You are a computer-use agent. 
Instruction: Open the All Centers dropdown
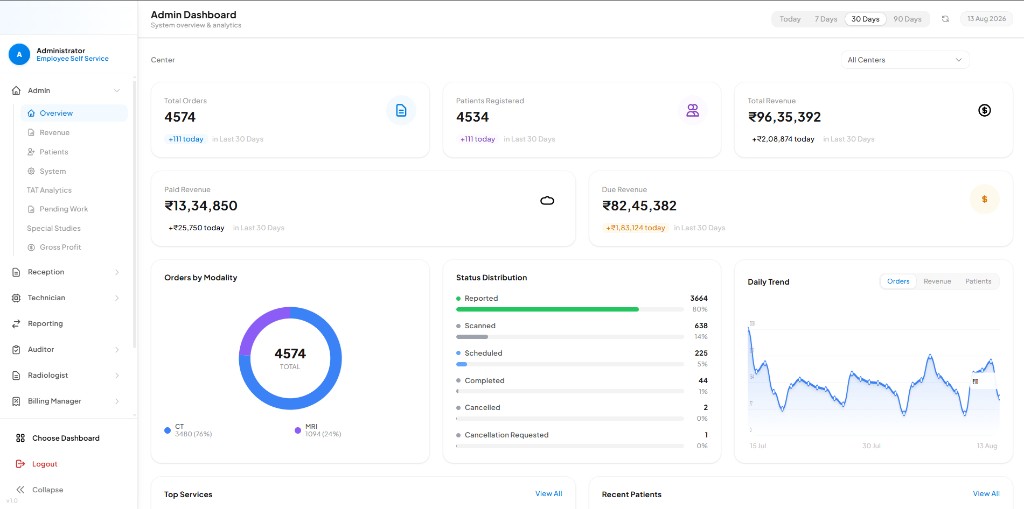[904, 60]
